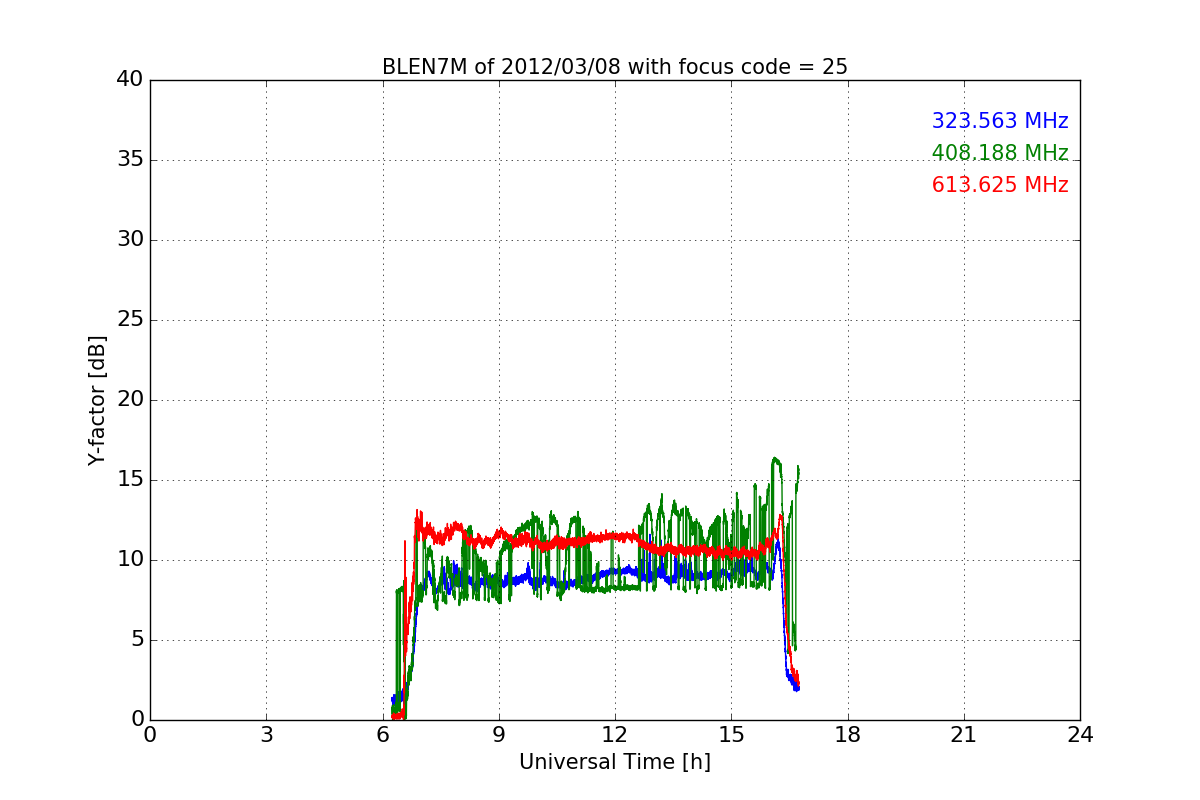Select the 408.188 MHz legend label

1000,153
